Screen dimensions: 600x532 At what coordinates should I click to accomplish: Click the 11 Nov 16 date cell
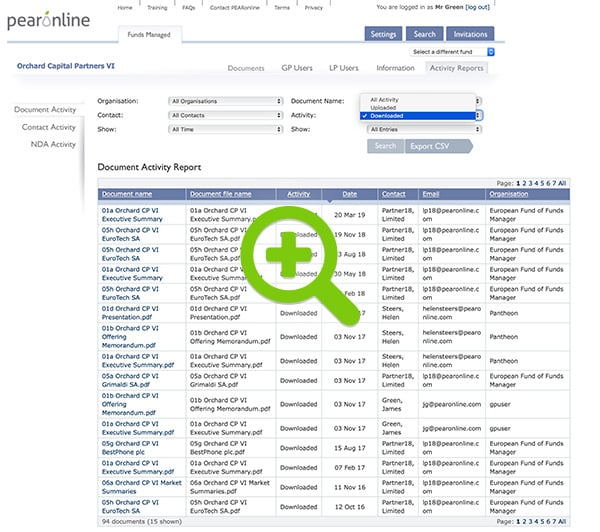(349, 487)
